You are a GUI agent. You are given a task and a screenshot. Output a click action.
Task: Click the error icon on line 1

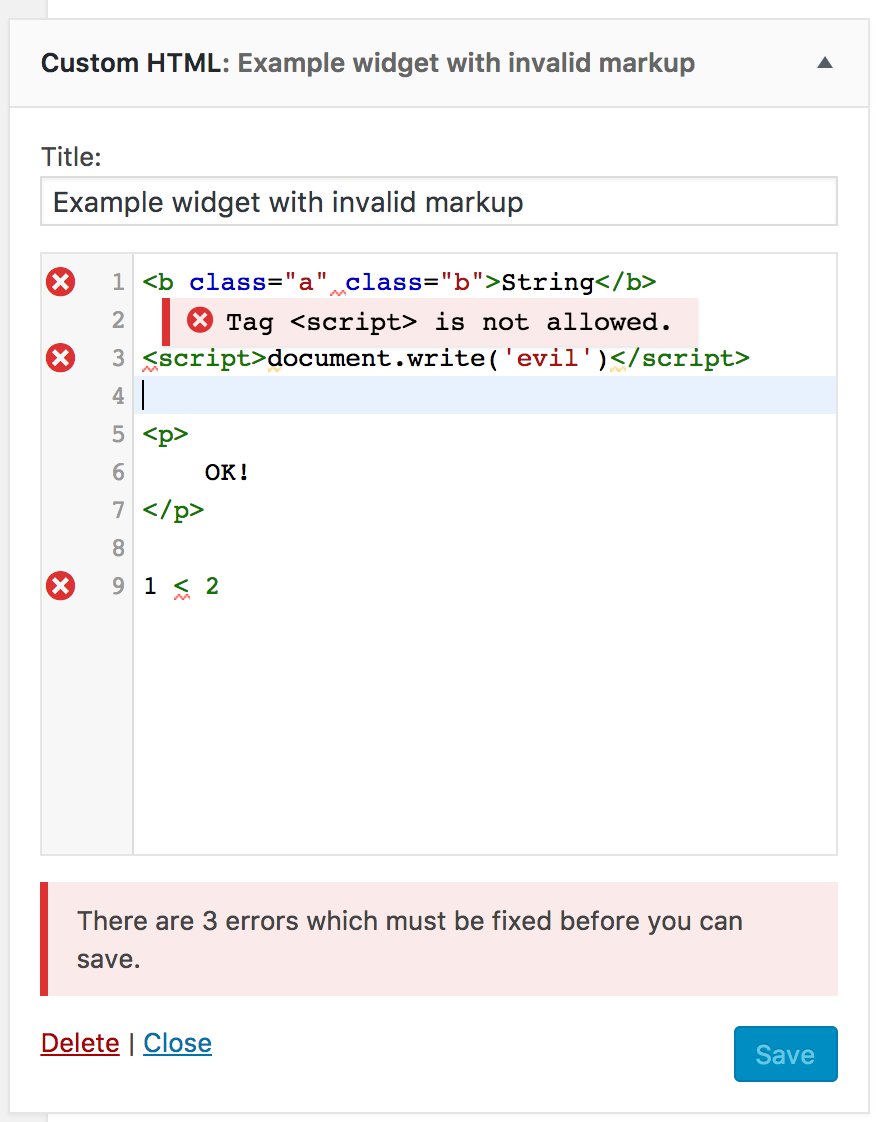click(x=60, y=282)
